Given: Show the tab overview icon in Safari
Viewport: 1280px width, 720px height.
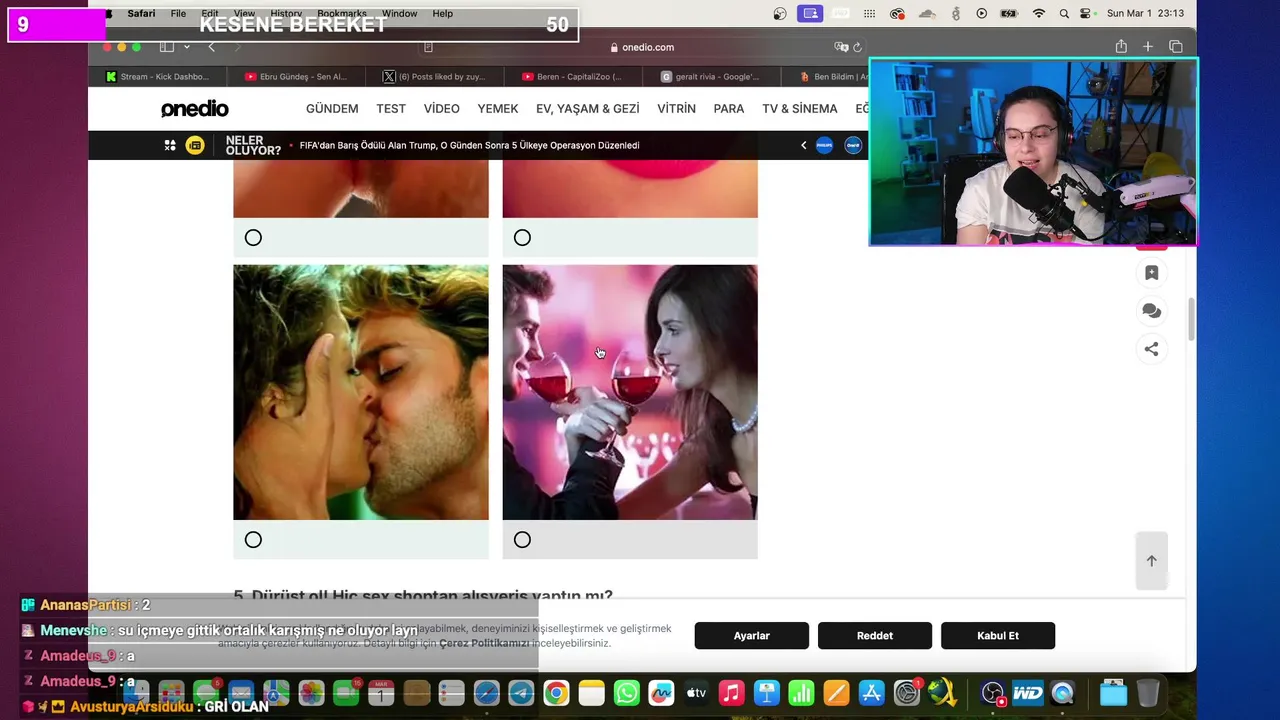Looking at the screenshot, I should tap(1176, 47).
